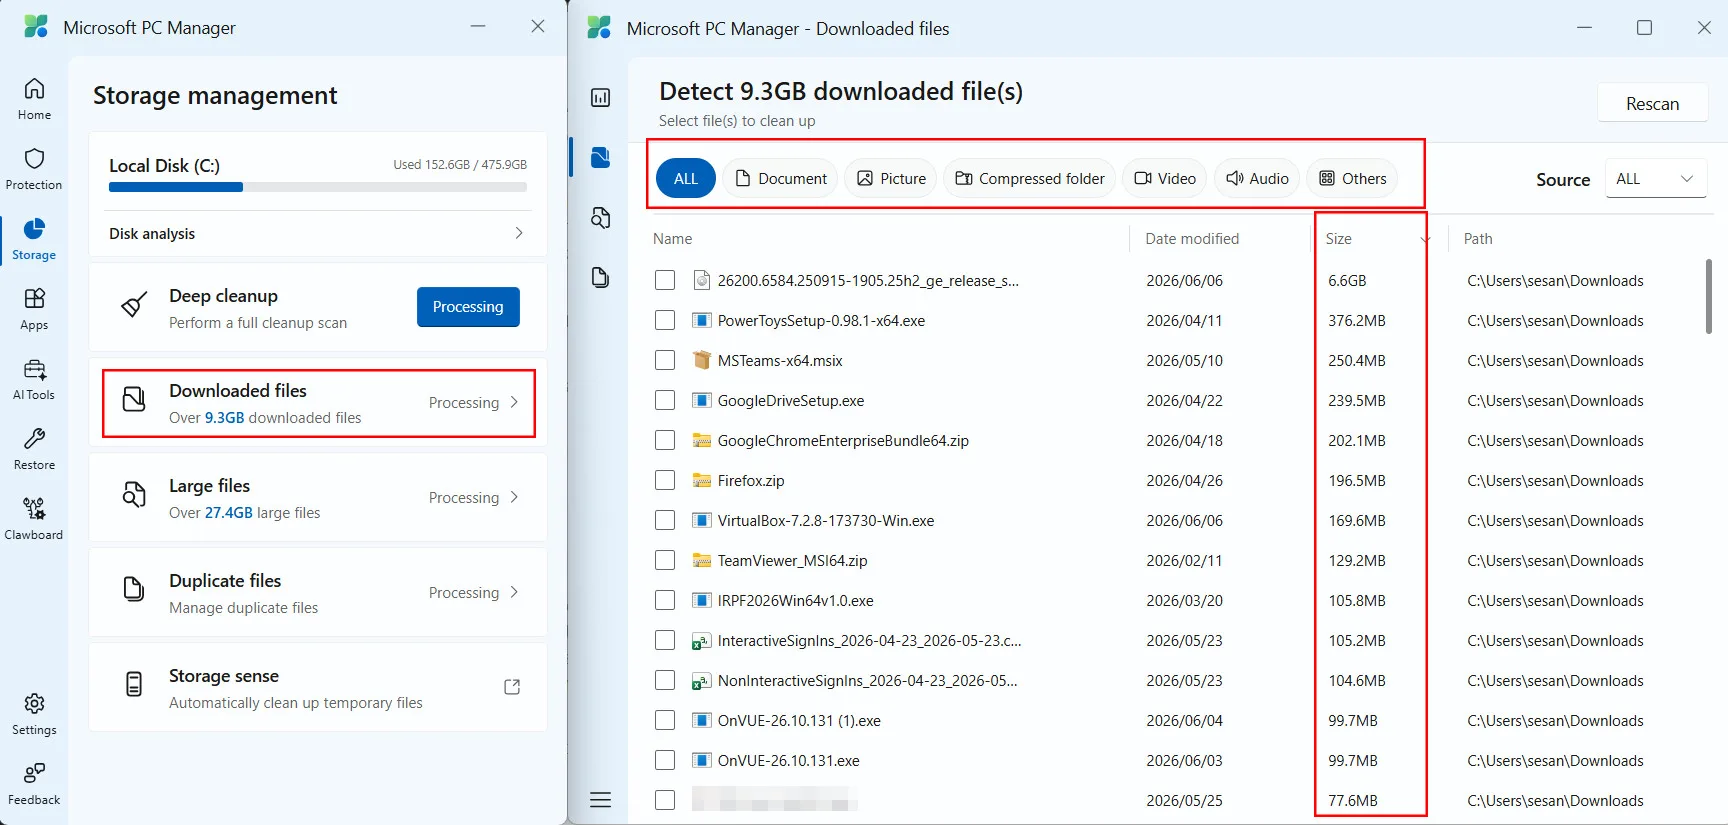Filter by Audio type

1257,178
